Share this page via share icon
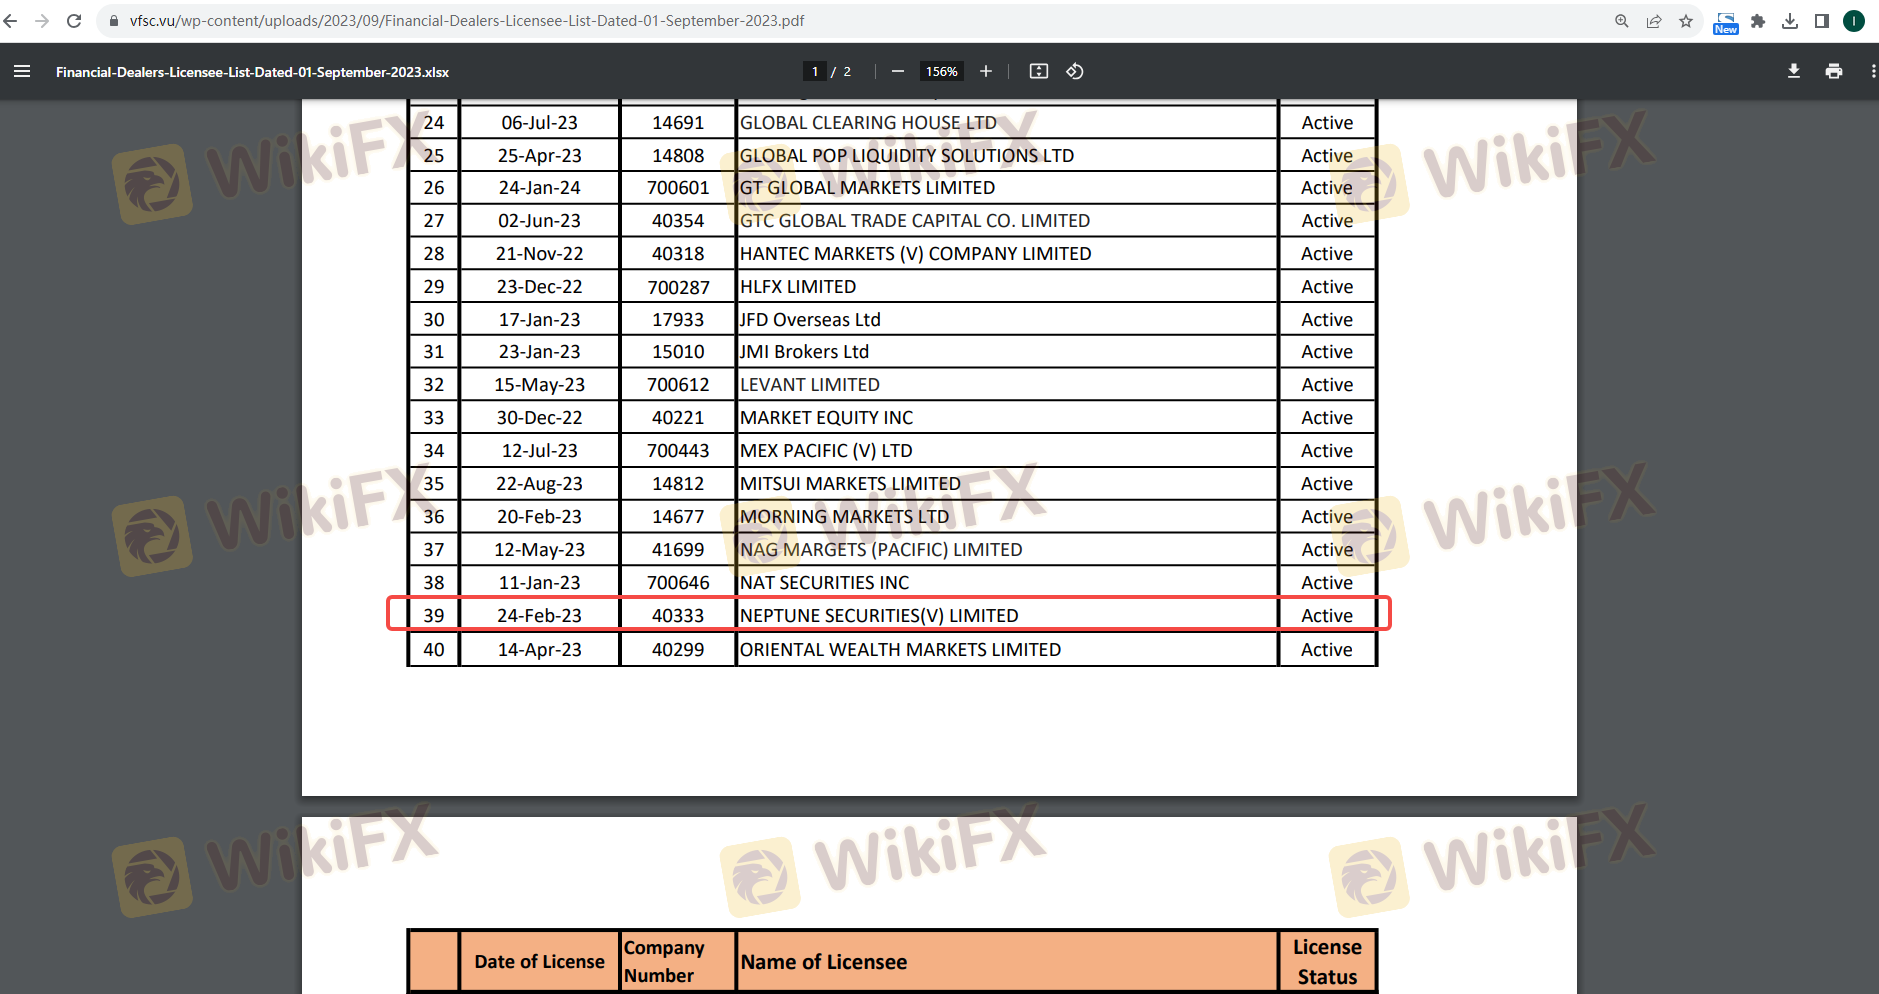Viewport: 1879px width, 994px height. 1654,21
